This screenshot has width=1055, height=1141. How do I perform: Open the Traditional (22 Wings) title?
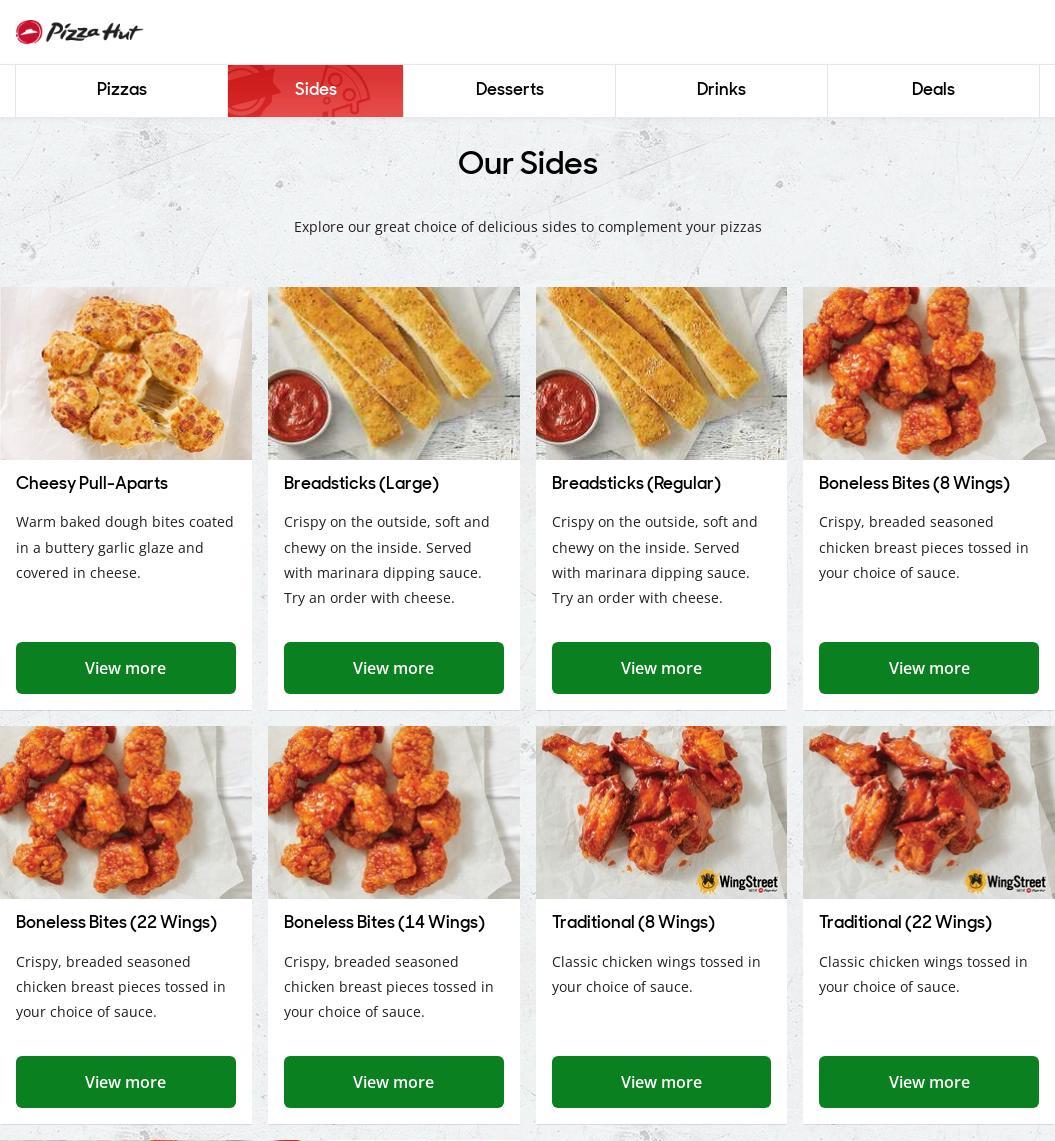905,922
